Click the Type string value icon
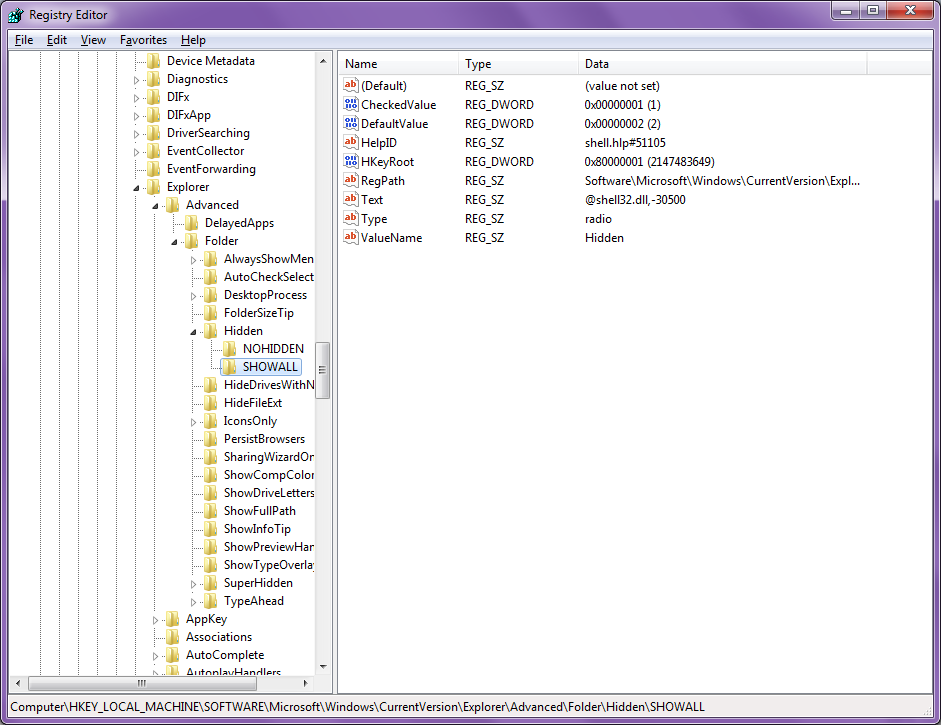This screenshot has height=725, width=941. [351, 218]
